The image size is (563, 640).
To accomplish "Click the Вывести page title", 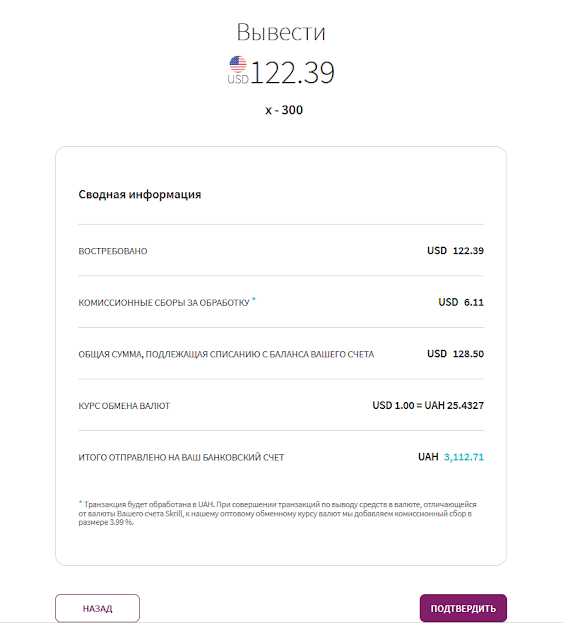I will [281, 32].
